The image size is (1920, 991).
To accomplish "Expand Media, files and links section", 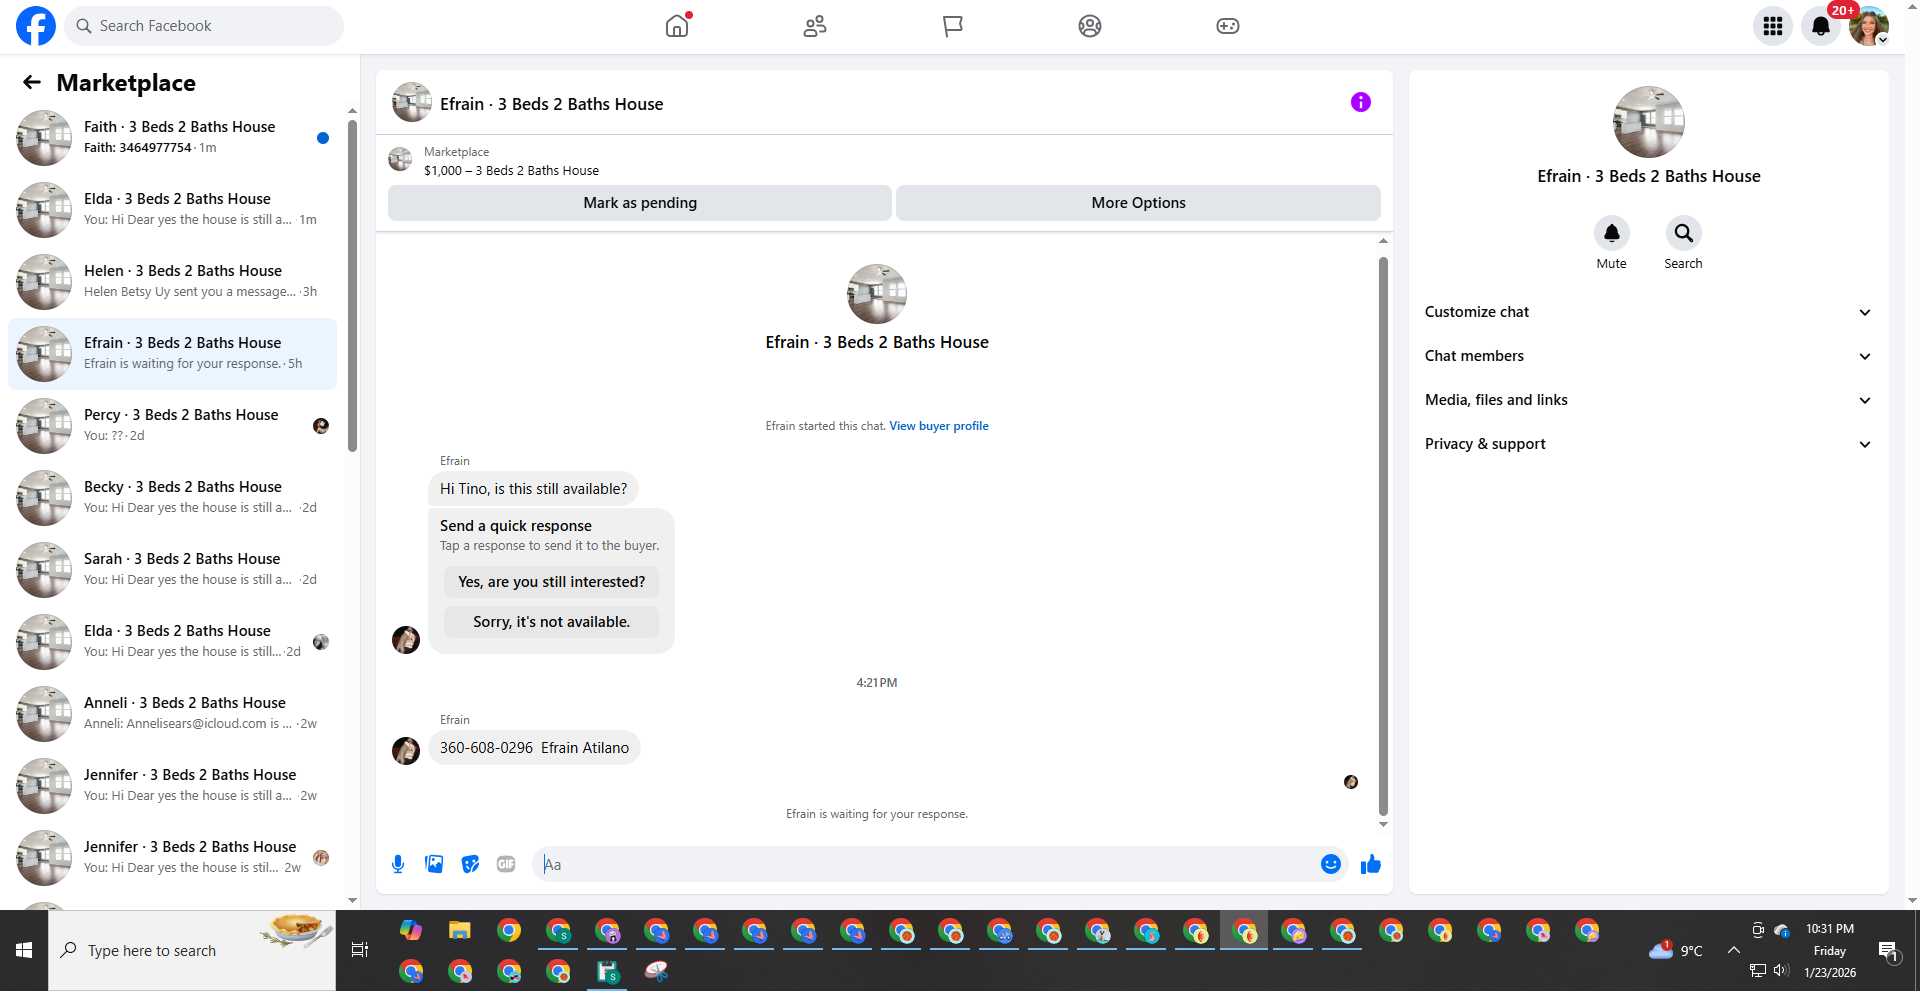I will tap(1648, 400).
